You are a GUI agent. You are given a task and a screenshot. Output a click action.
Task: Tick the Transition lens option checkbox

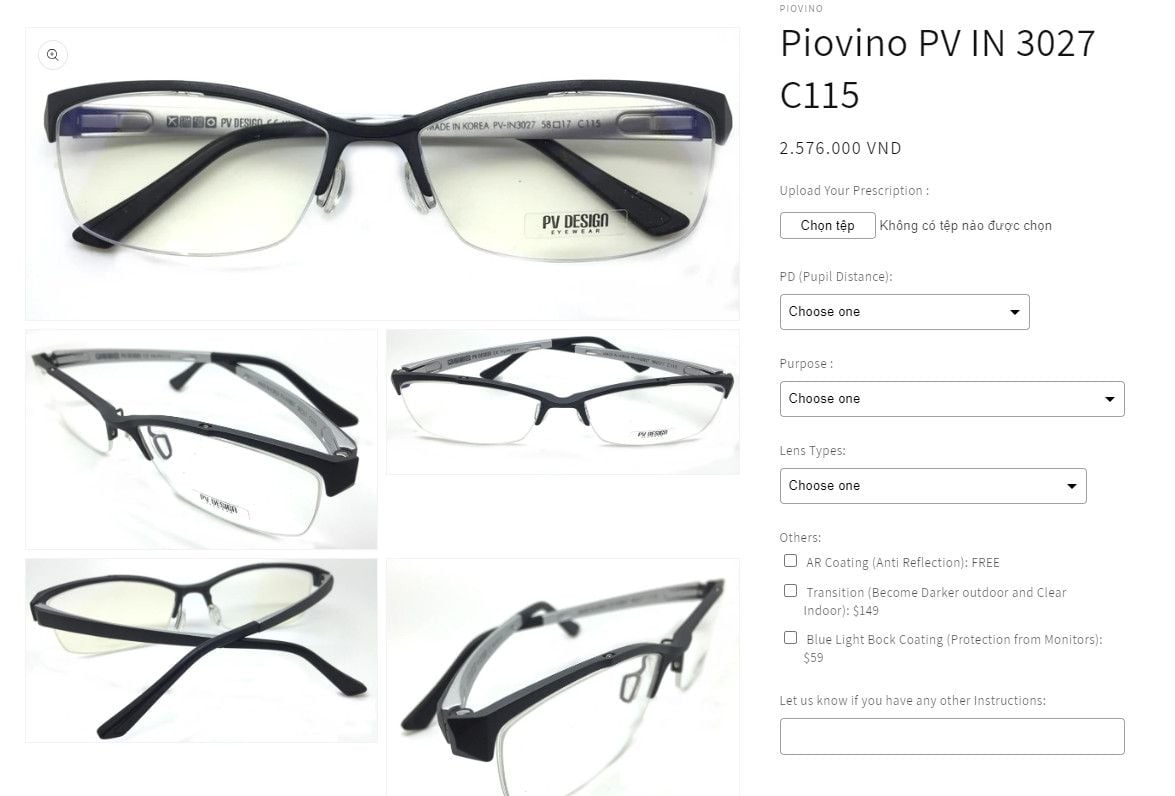pos(791,591)
